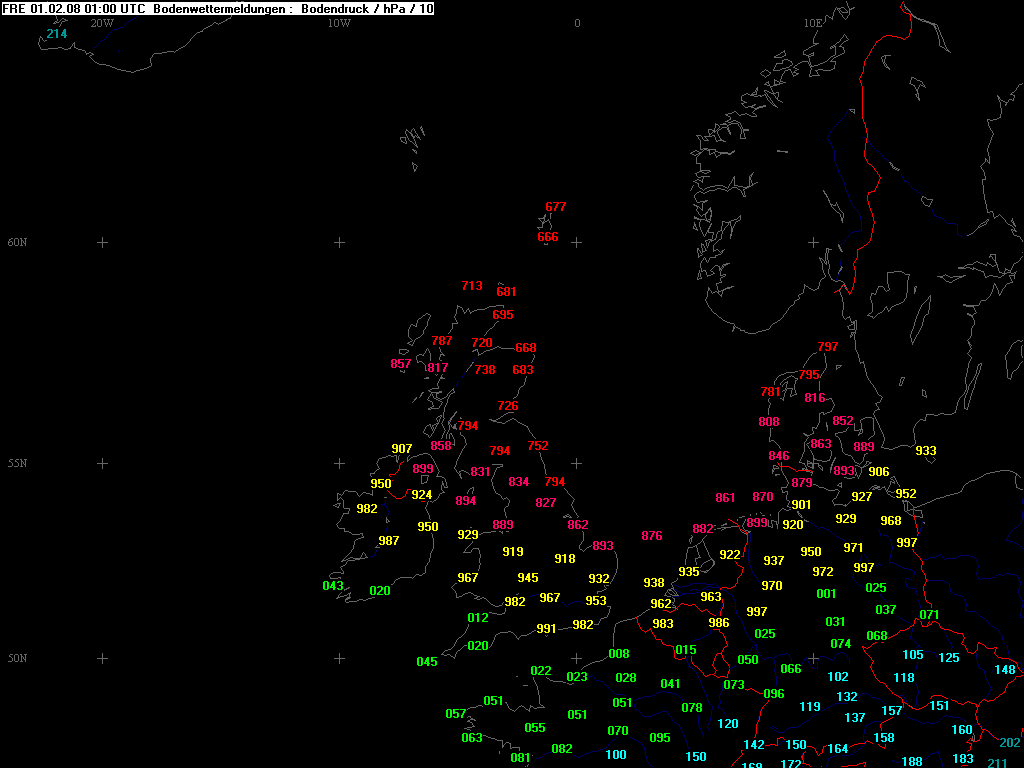Image resolution: width=1024 pixels, height=768 pixels.
Task: Click the 214 pressure reading near Iceland
Action: (x=57, y=34)
